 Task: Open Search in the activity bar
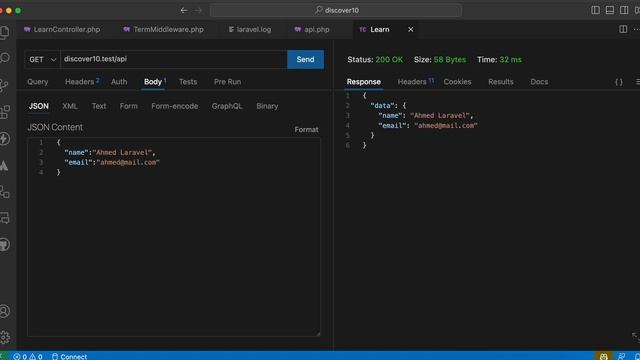(x=5, y=58)
